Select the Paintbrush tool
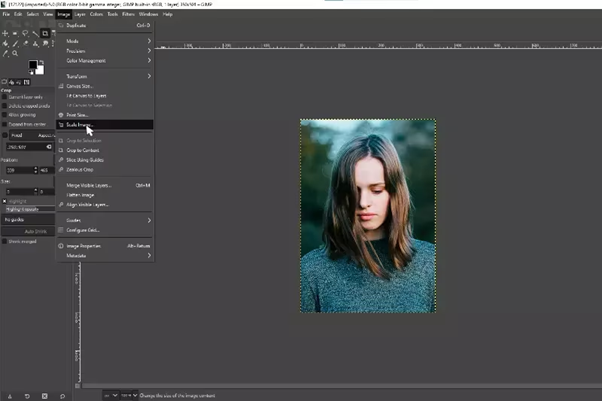 pos(15,43)
